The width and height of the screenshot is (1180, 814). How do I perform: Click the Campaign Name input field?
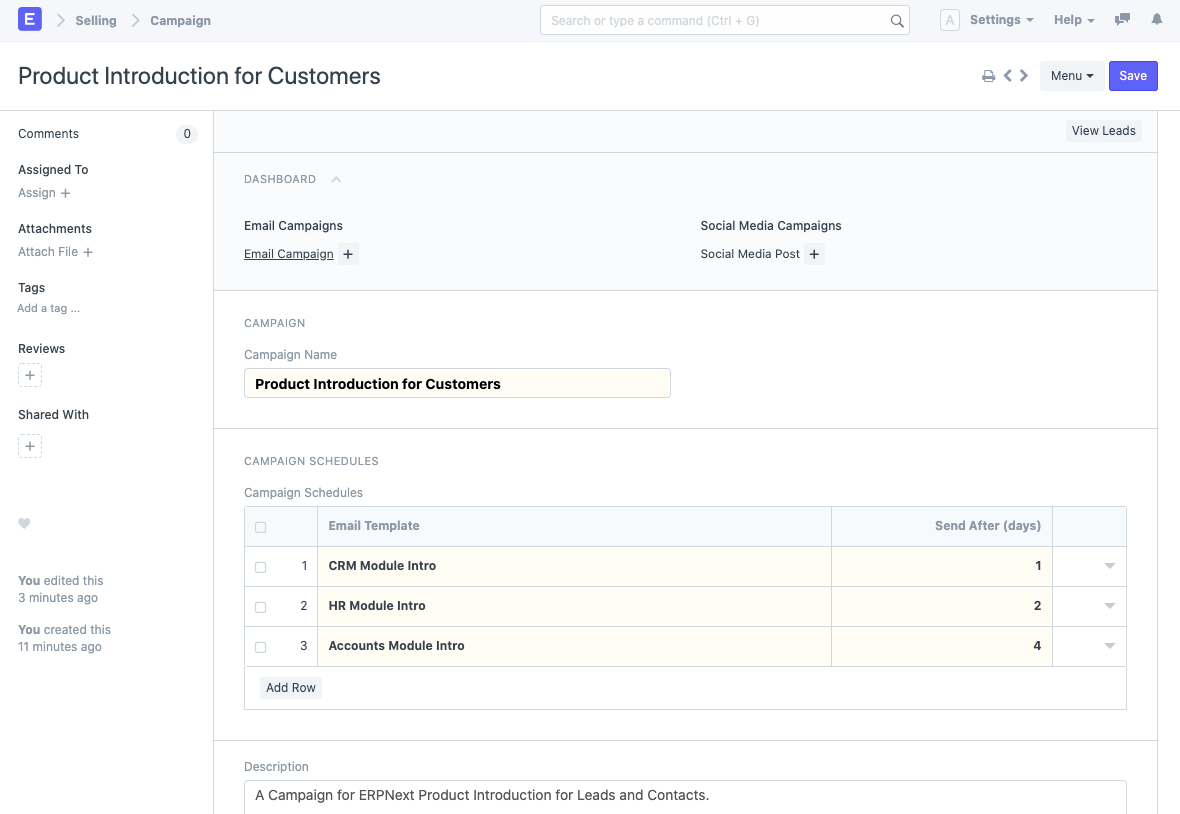point(457,384)
